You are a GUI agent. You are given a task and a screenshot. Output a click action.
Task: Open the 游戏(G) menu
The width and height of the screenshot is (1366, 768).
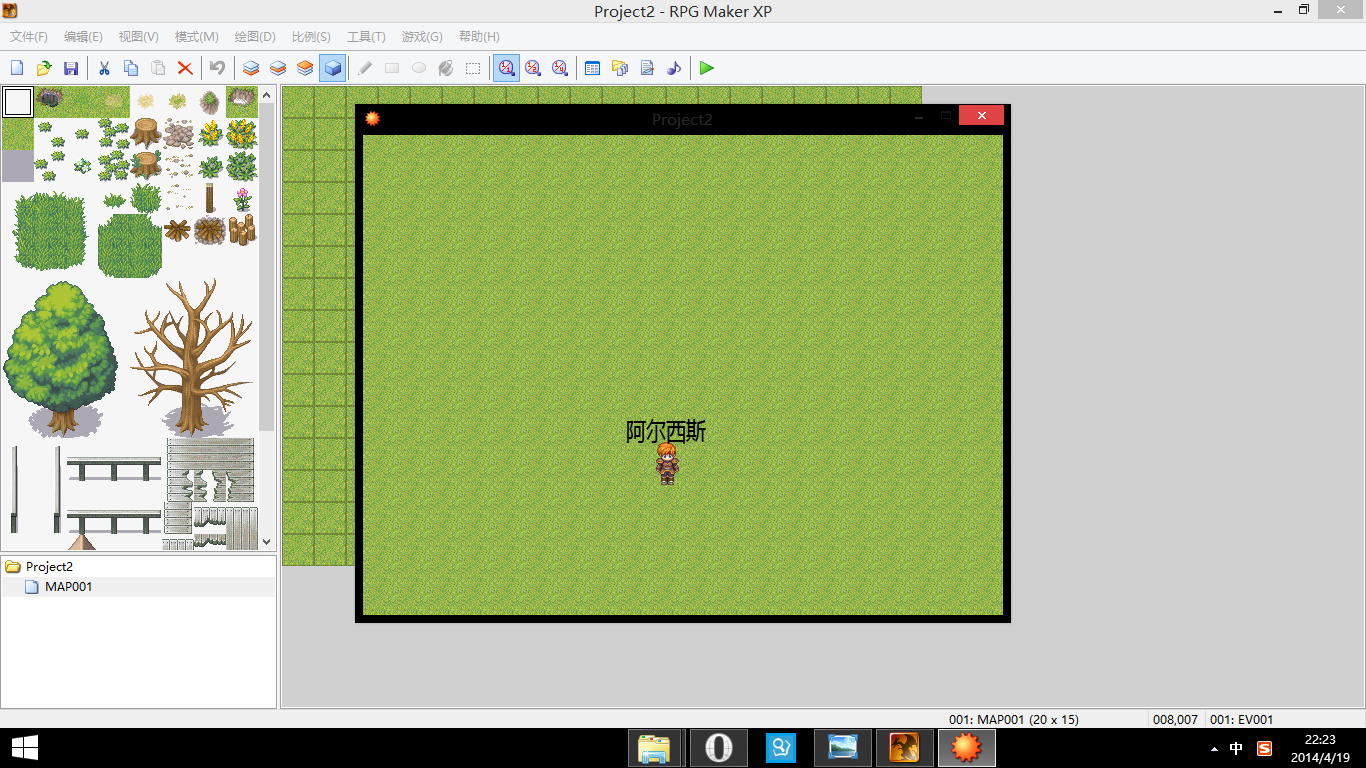pyautogui.click(x=422, y=37)
